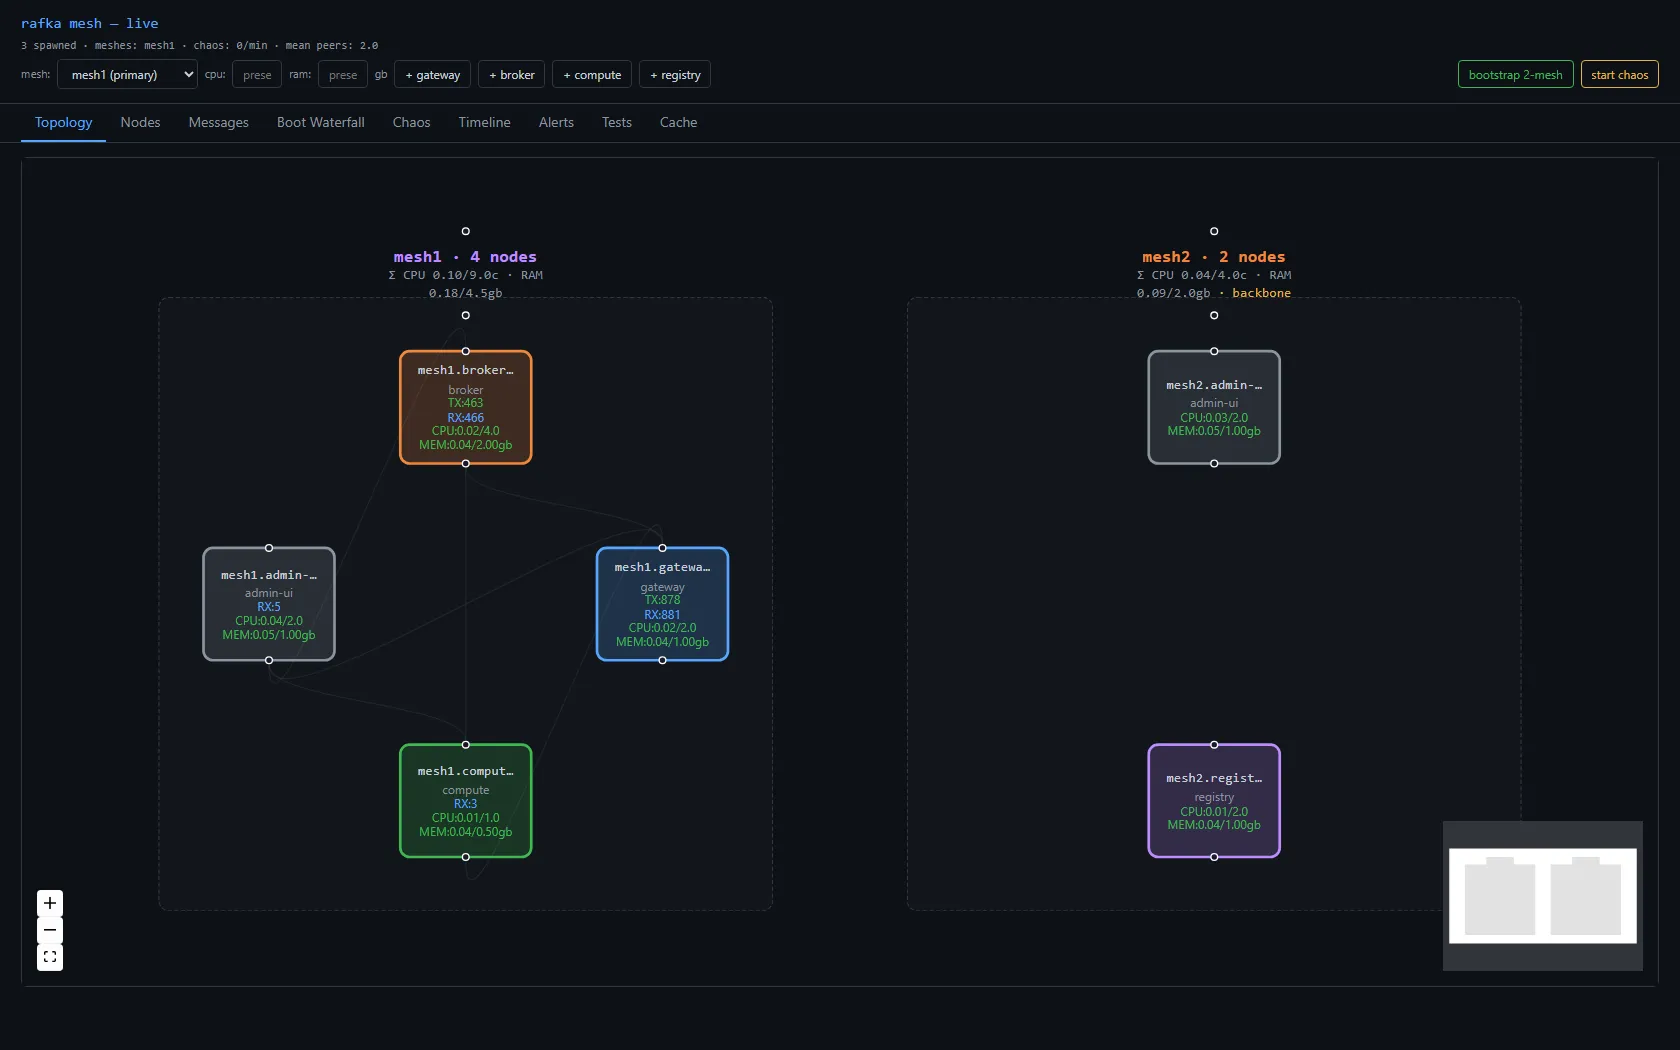This screenshot has height=1050, width=1680.
Task: Click the bottom connector handle of mesh1.compute
Action: click(465, 857)
